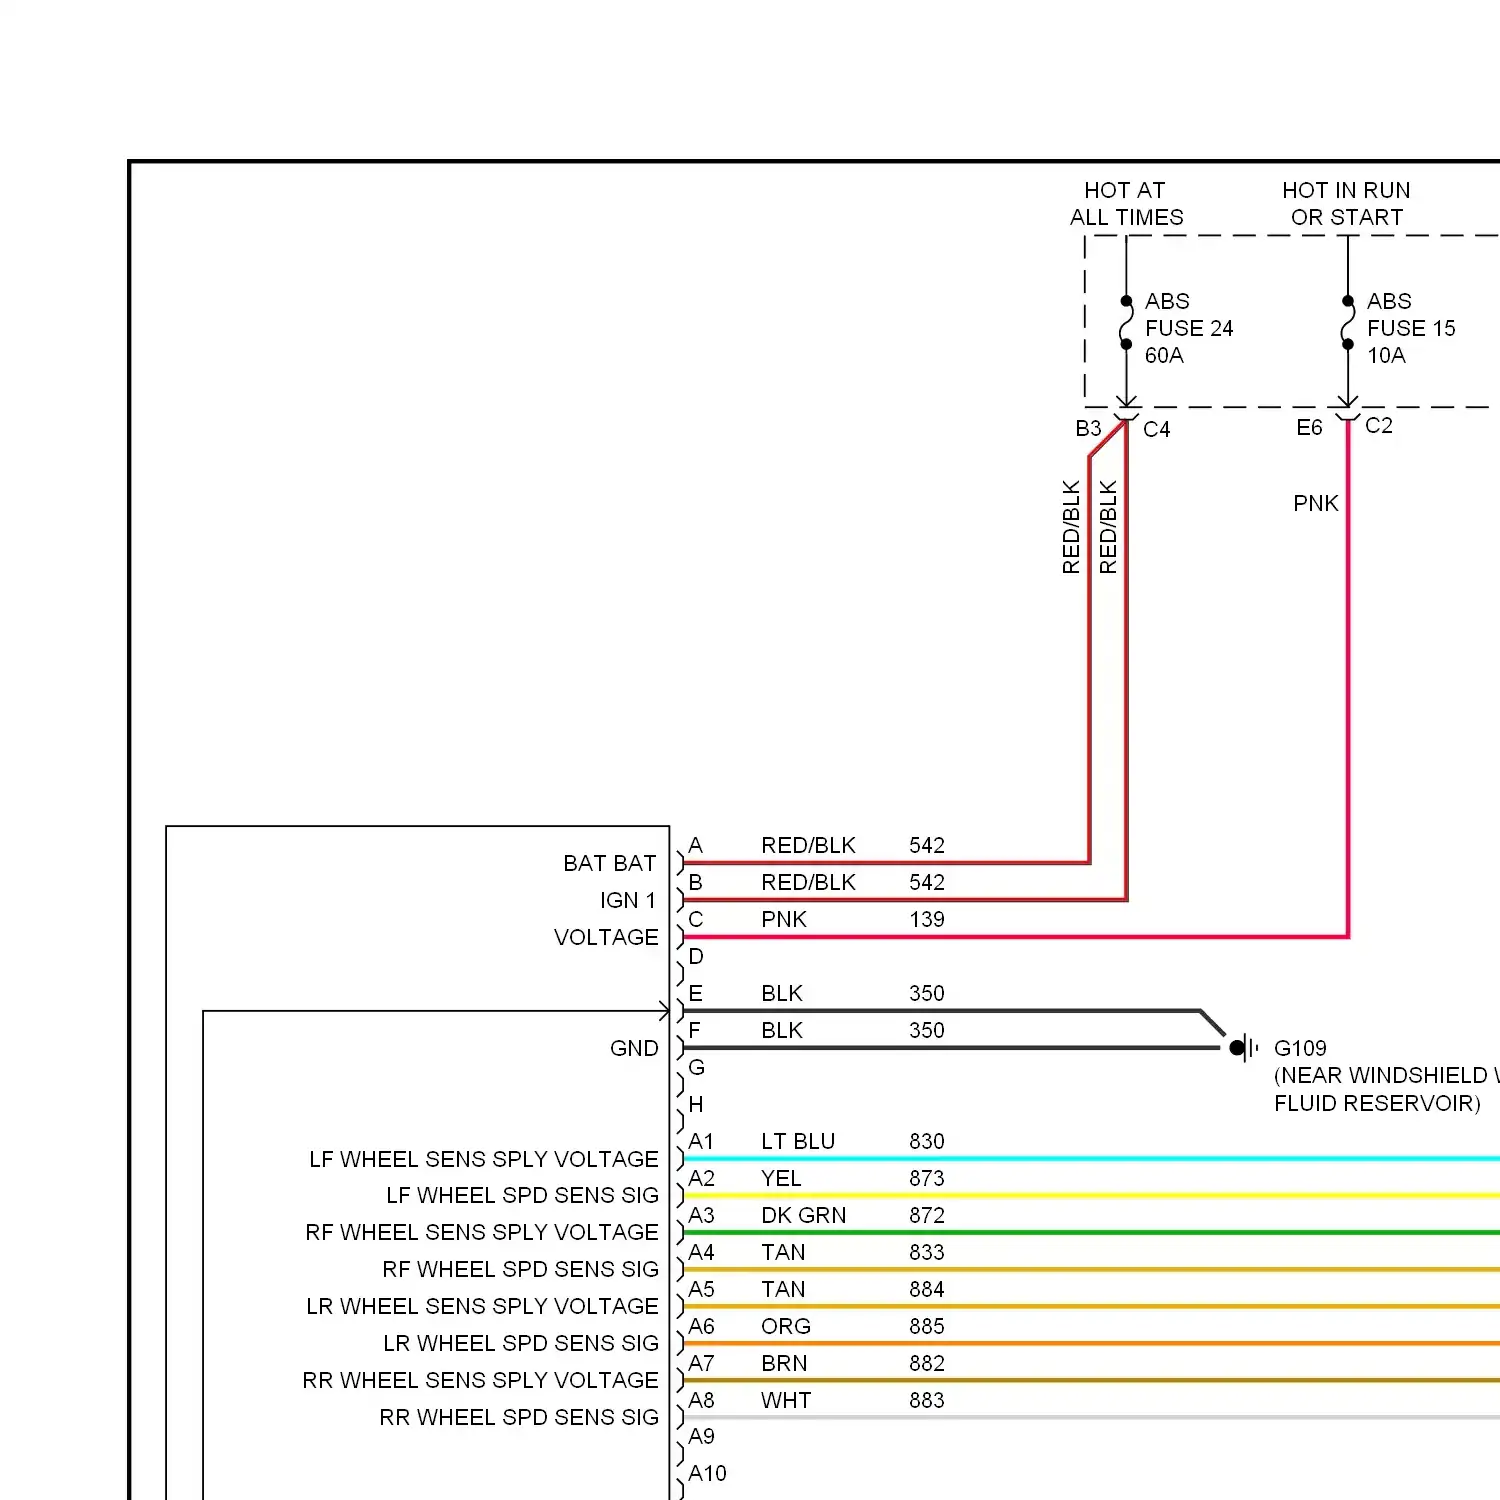The height and width of the screenshot is (1500, 1500).
Task: Click pin label A2
Action: [701, 1178]
